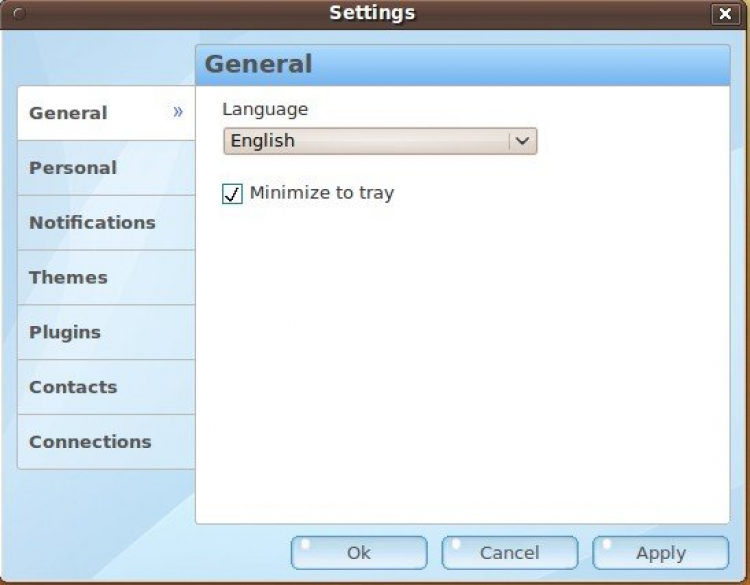Click the General heading banner
The width and height of the screenshot is (750, 585).
pos(462,65)
